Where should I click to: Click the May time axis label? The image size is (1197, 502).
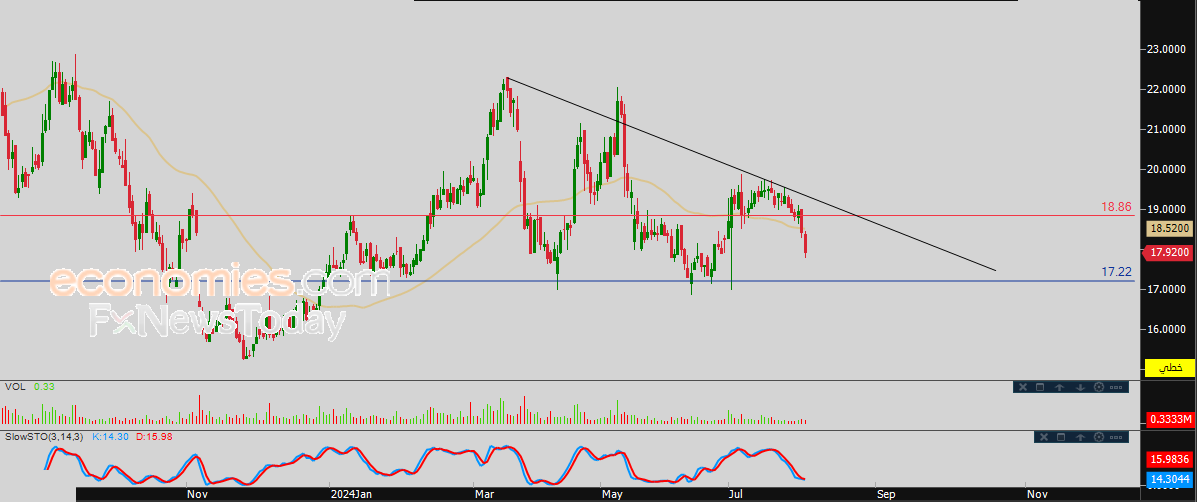[612, 494]
